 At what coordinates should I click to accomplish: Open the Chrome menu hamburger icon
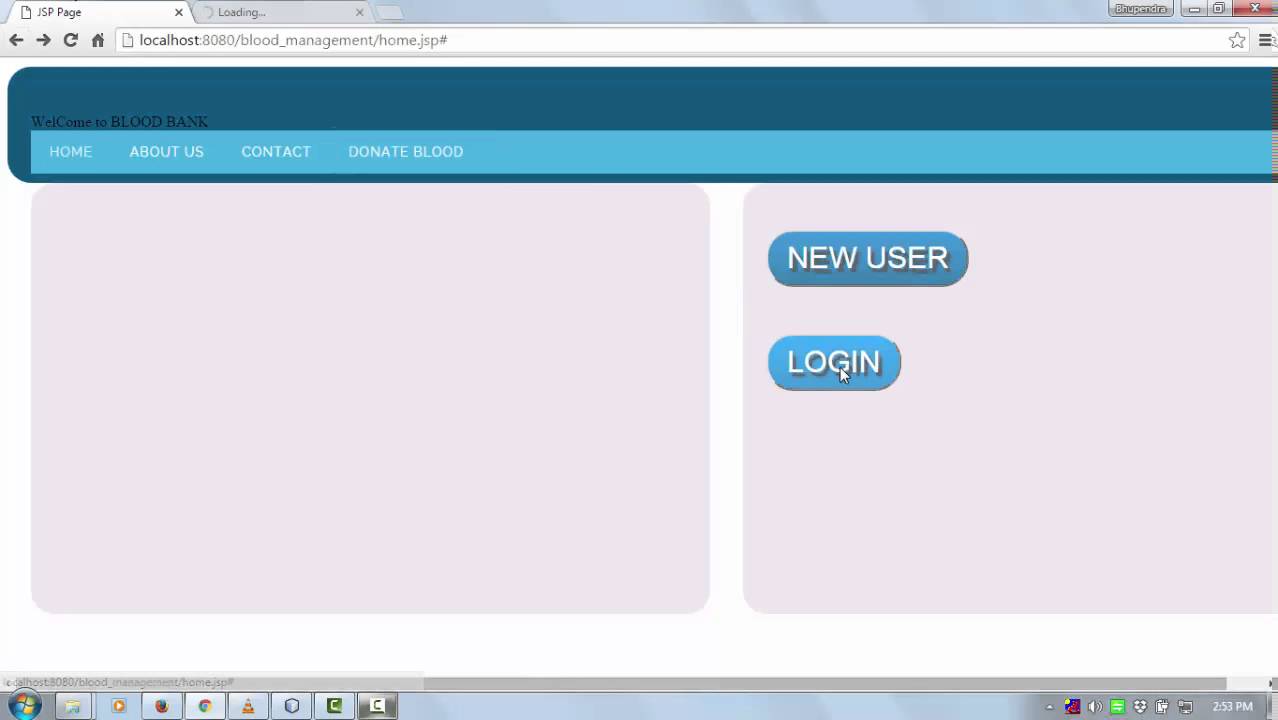1267,40
